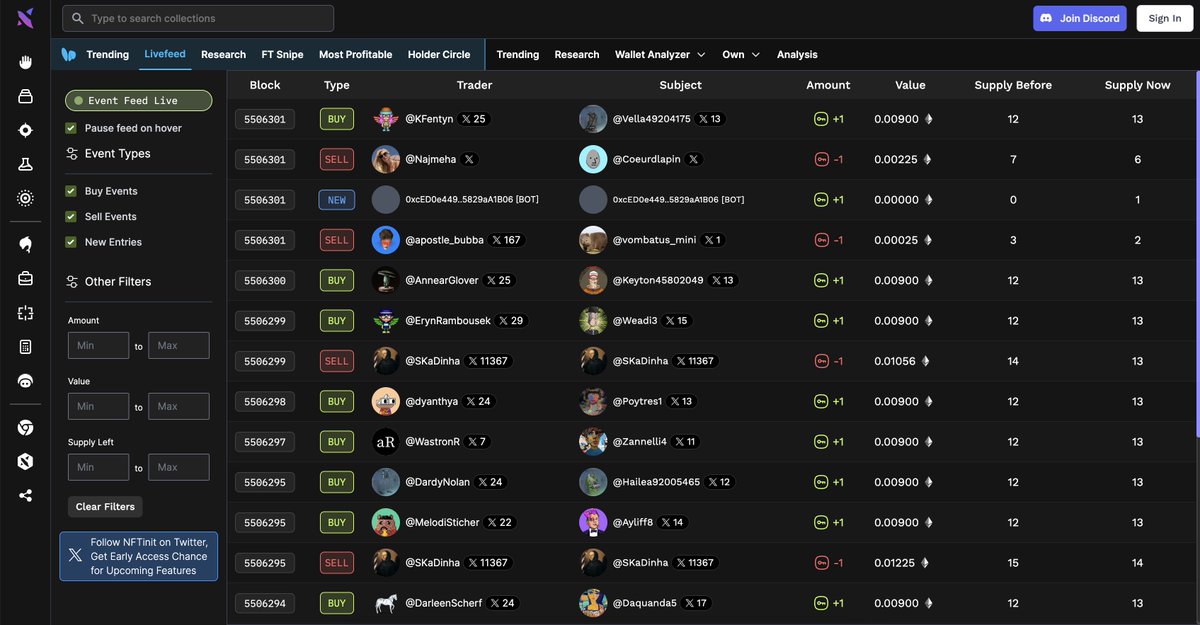Click the collection search input field
This screenshot has height=625, width=1200.
(x=198, y=18)
